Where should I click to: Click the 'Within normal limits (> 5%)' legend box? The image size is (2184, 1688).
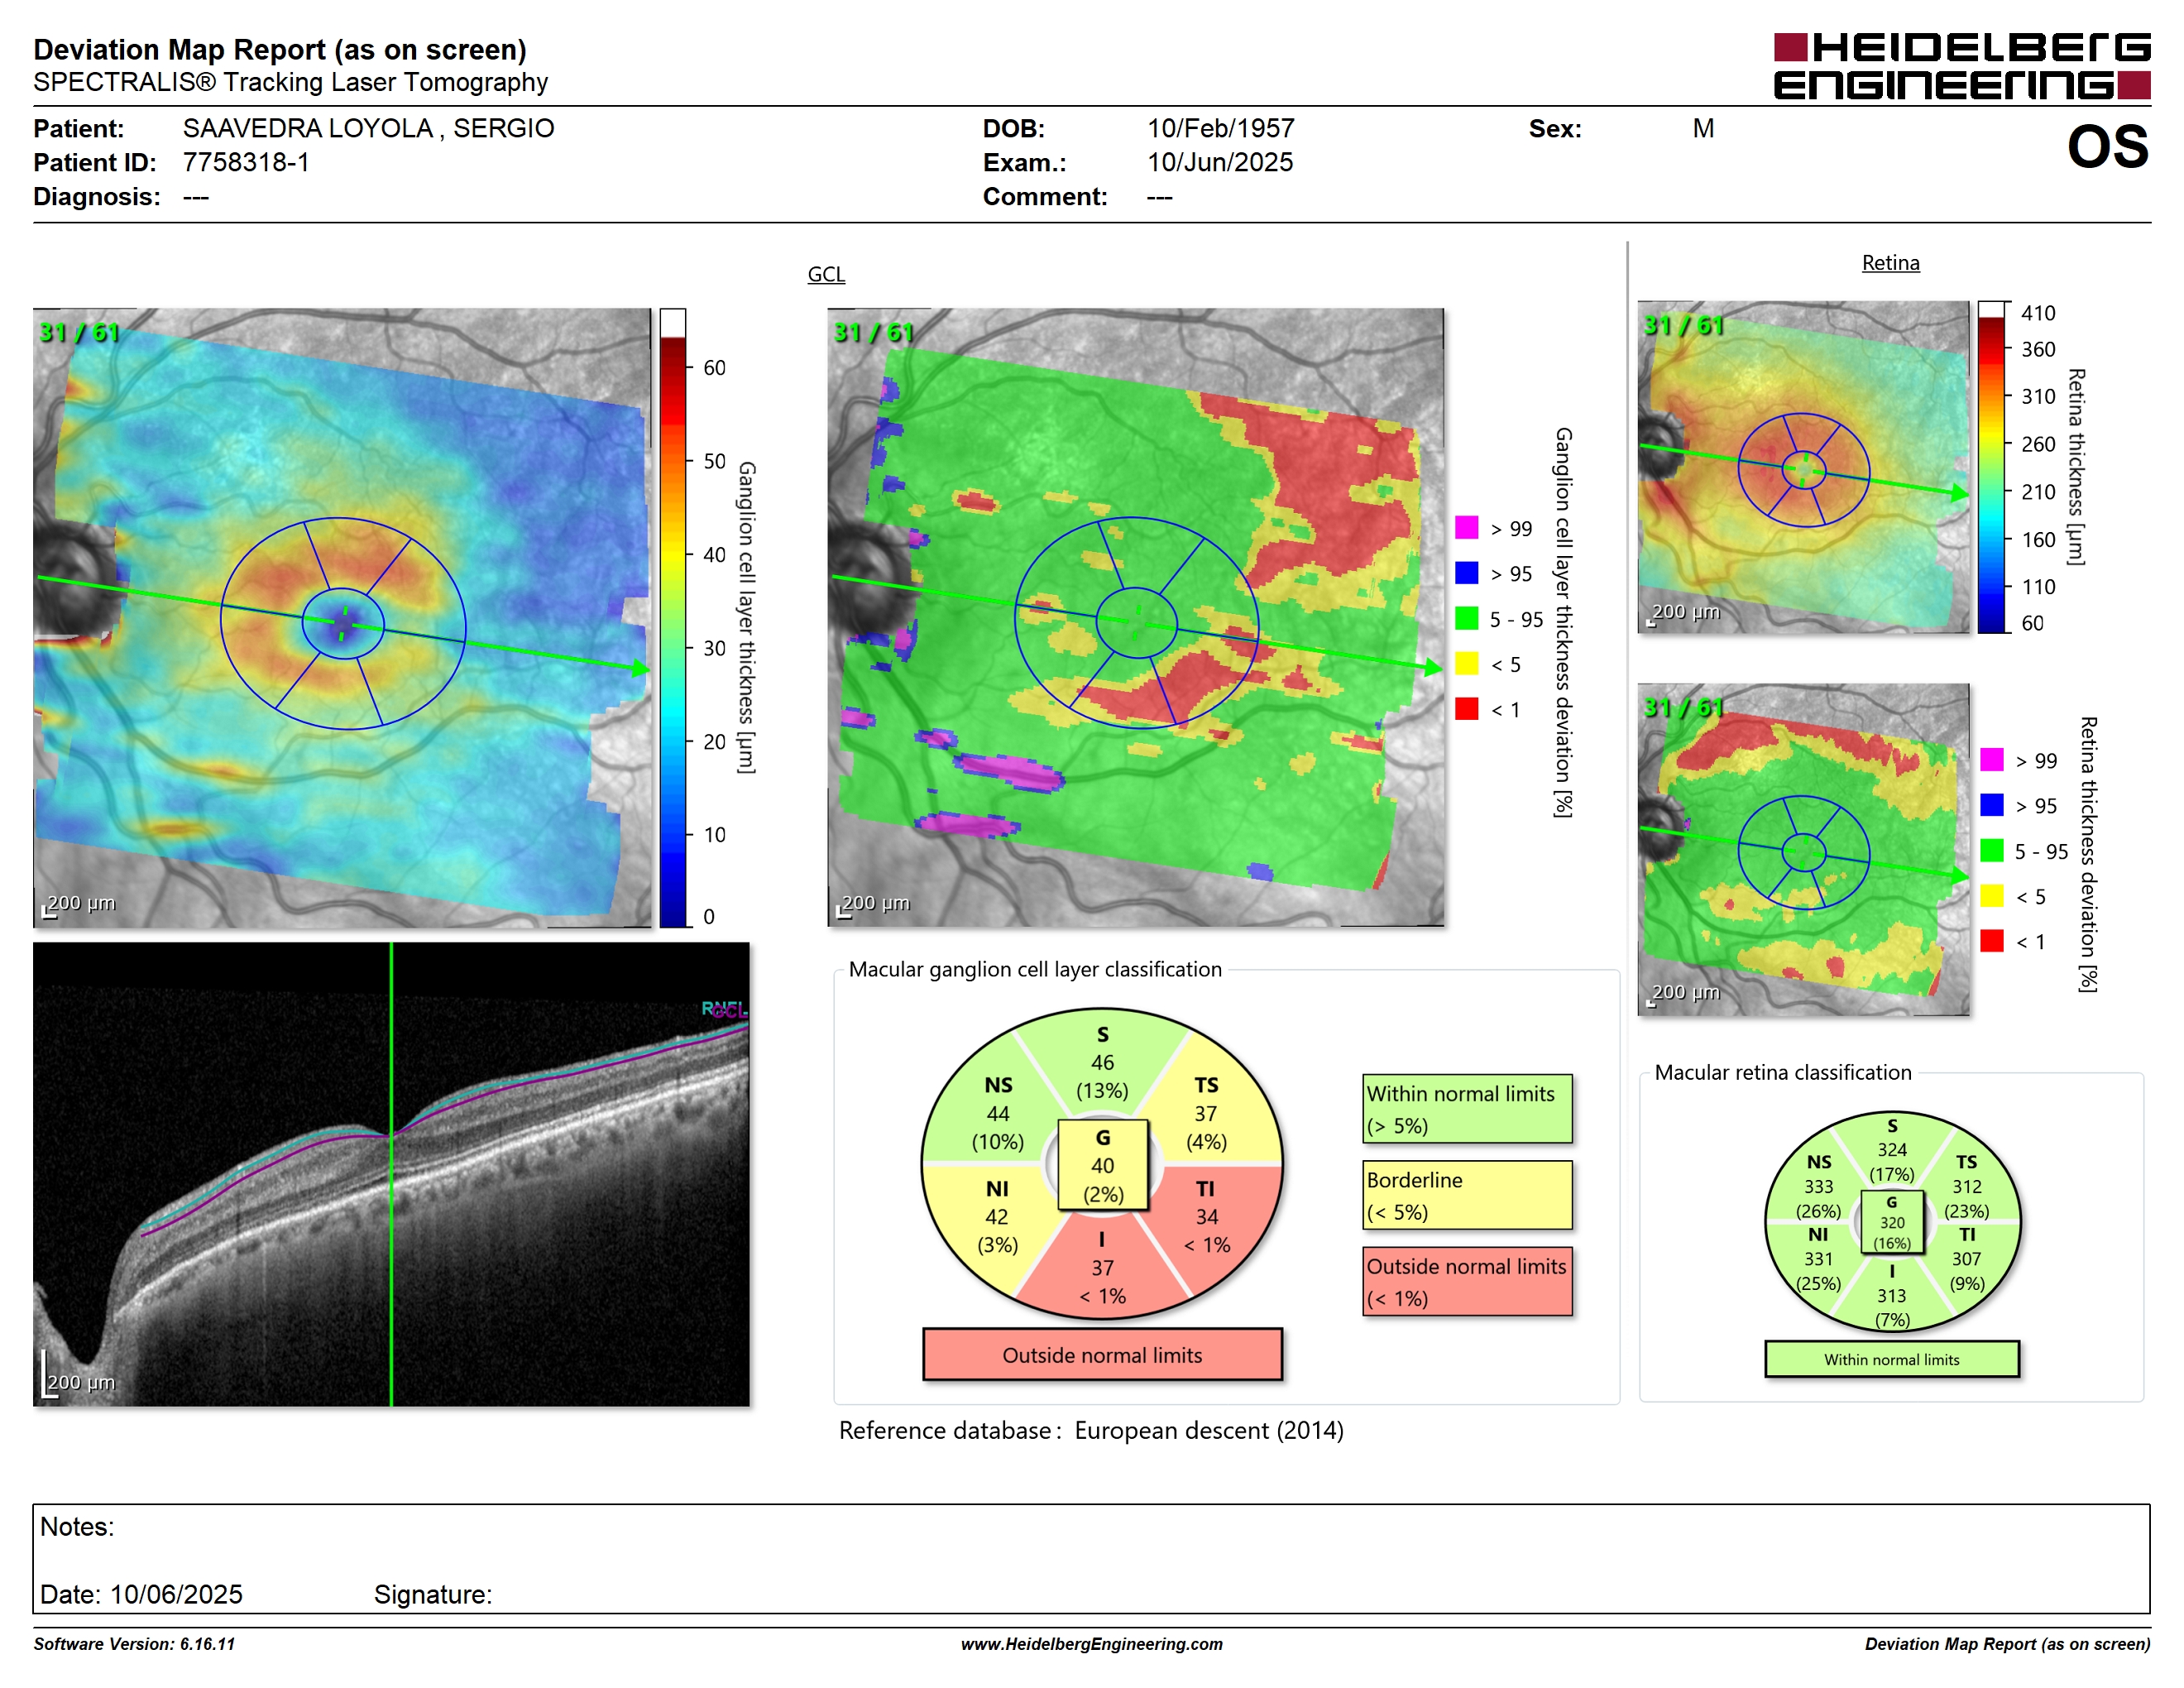1467,1109
